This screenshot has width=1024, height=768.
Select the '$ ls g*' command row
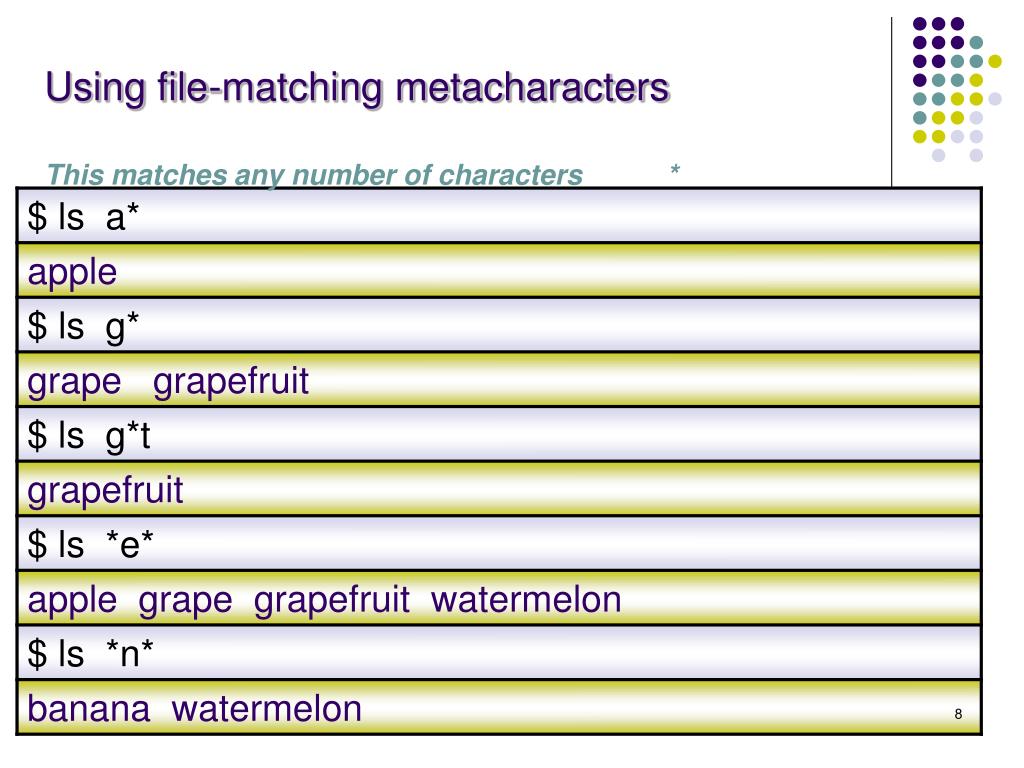(499, 325)
